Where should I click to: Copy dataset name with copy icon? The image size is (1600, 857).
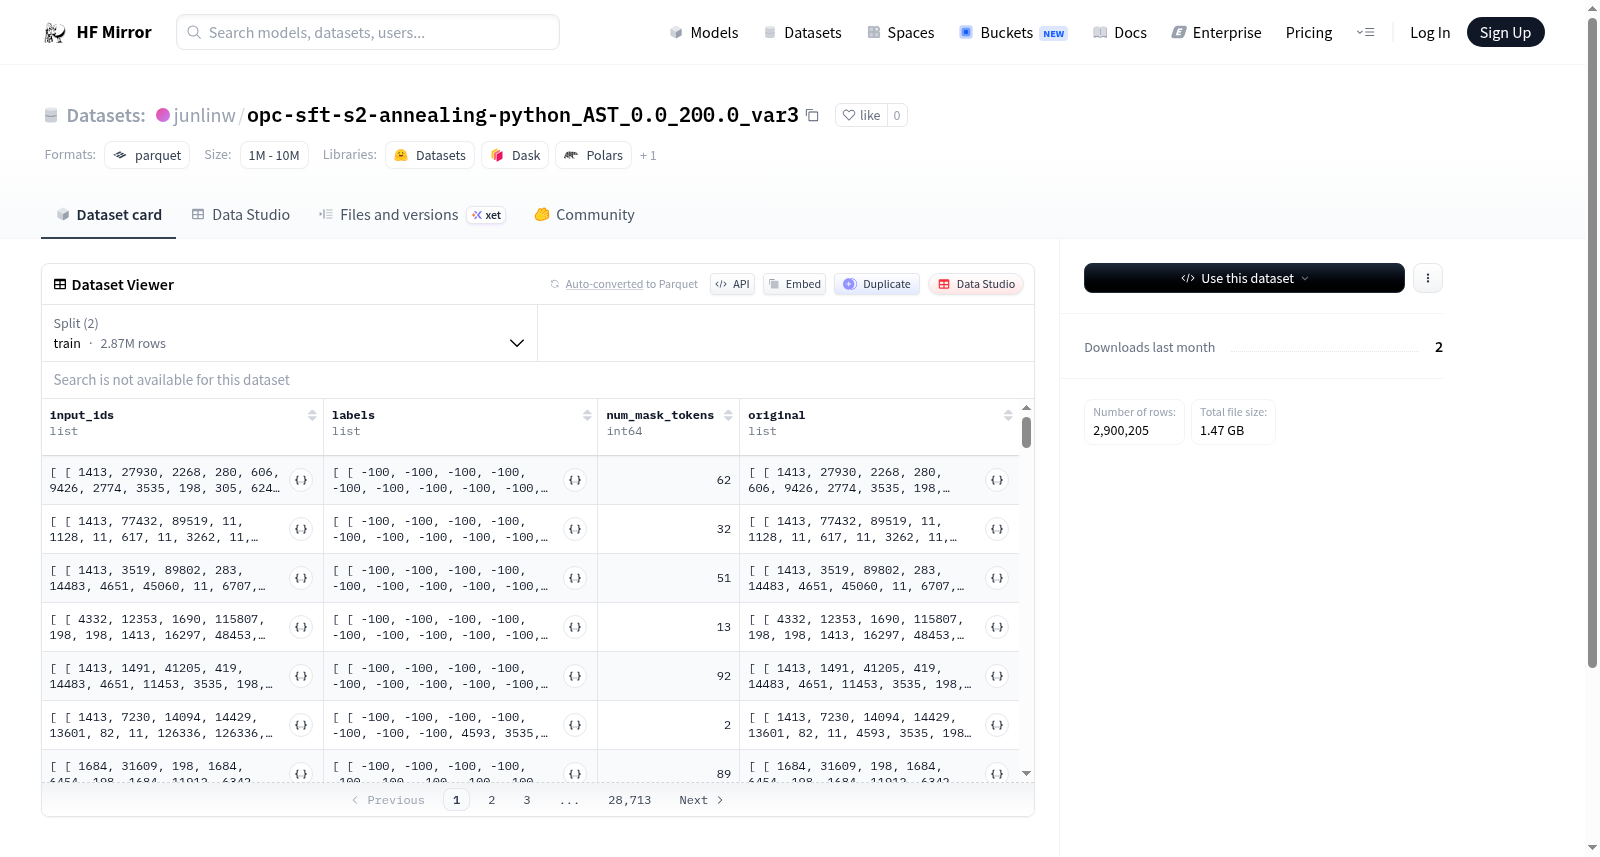[x=812, y=116]
